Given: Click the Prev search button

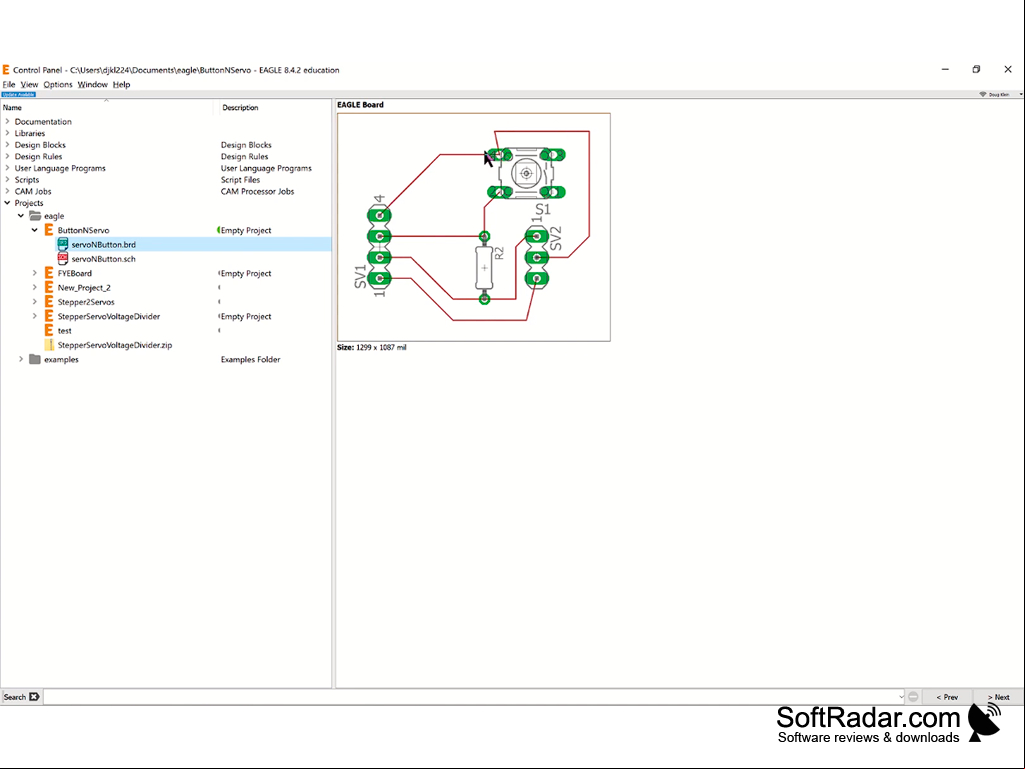Looking at the screenshot, I should pos(947,697).
